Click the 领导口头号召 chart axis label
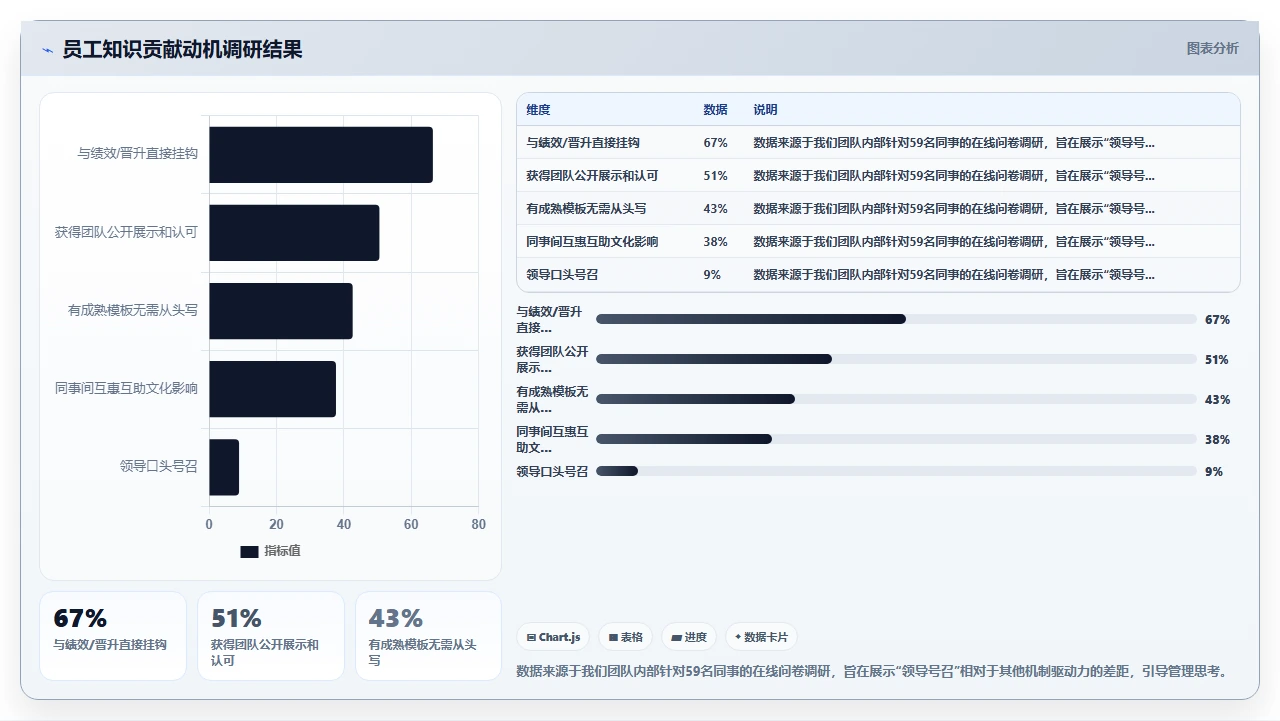This screenshot has width=1280, height=721. click(x=158, y=467)
